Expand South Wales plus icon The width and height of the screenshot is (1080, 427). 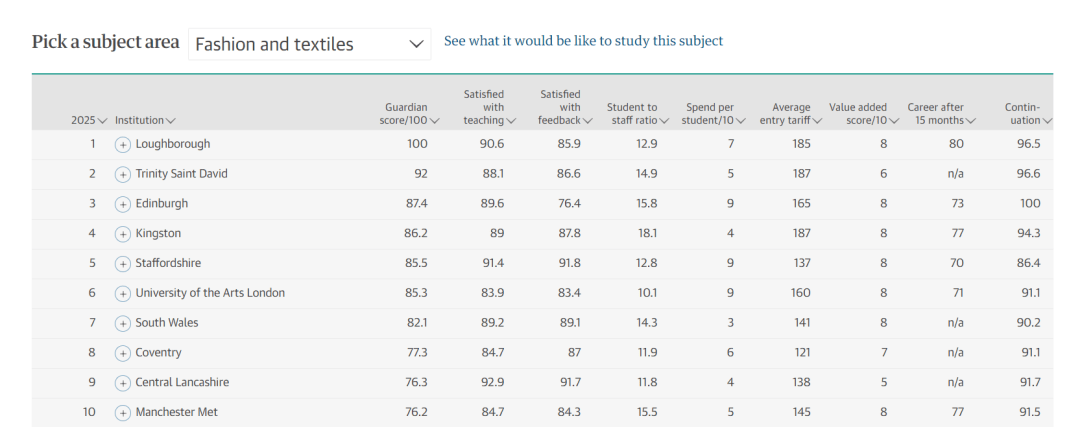click(123, 323)
